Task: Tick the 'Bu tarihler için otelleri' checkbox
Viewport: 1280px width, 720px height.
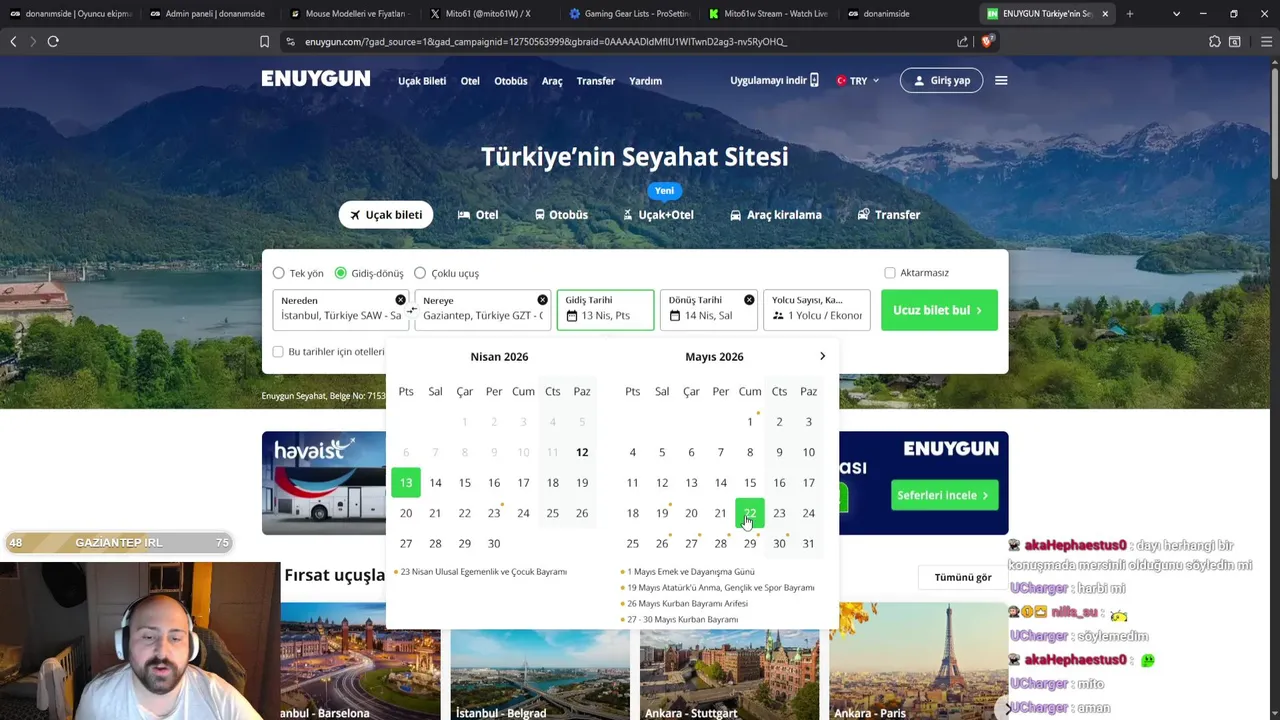Action: (278, 352)
